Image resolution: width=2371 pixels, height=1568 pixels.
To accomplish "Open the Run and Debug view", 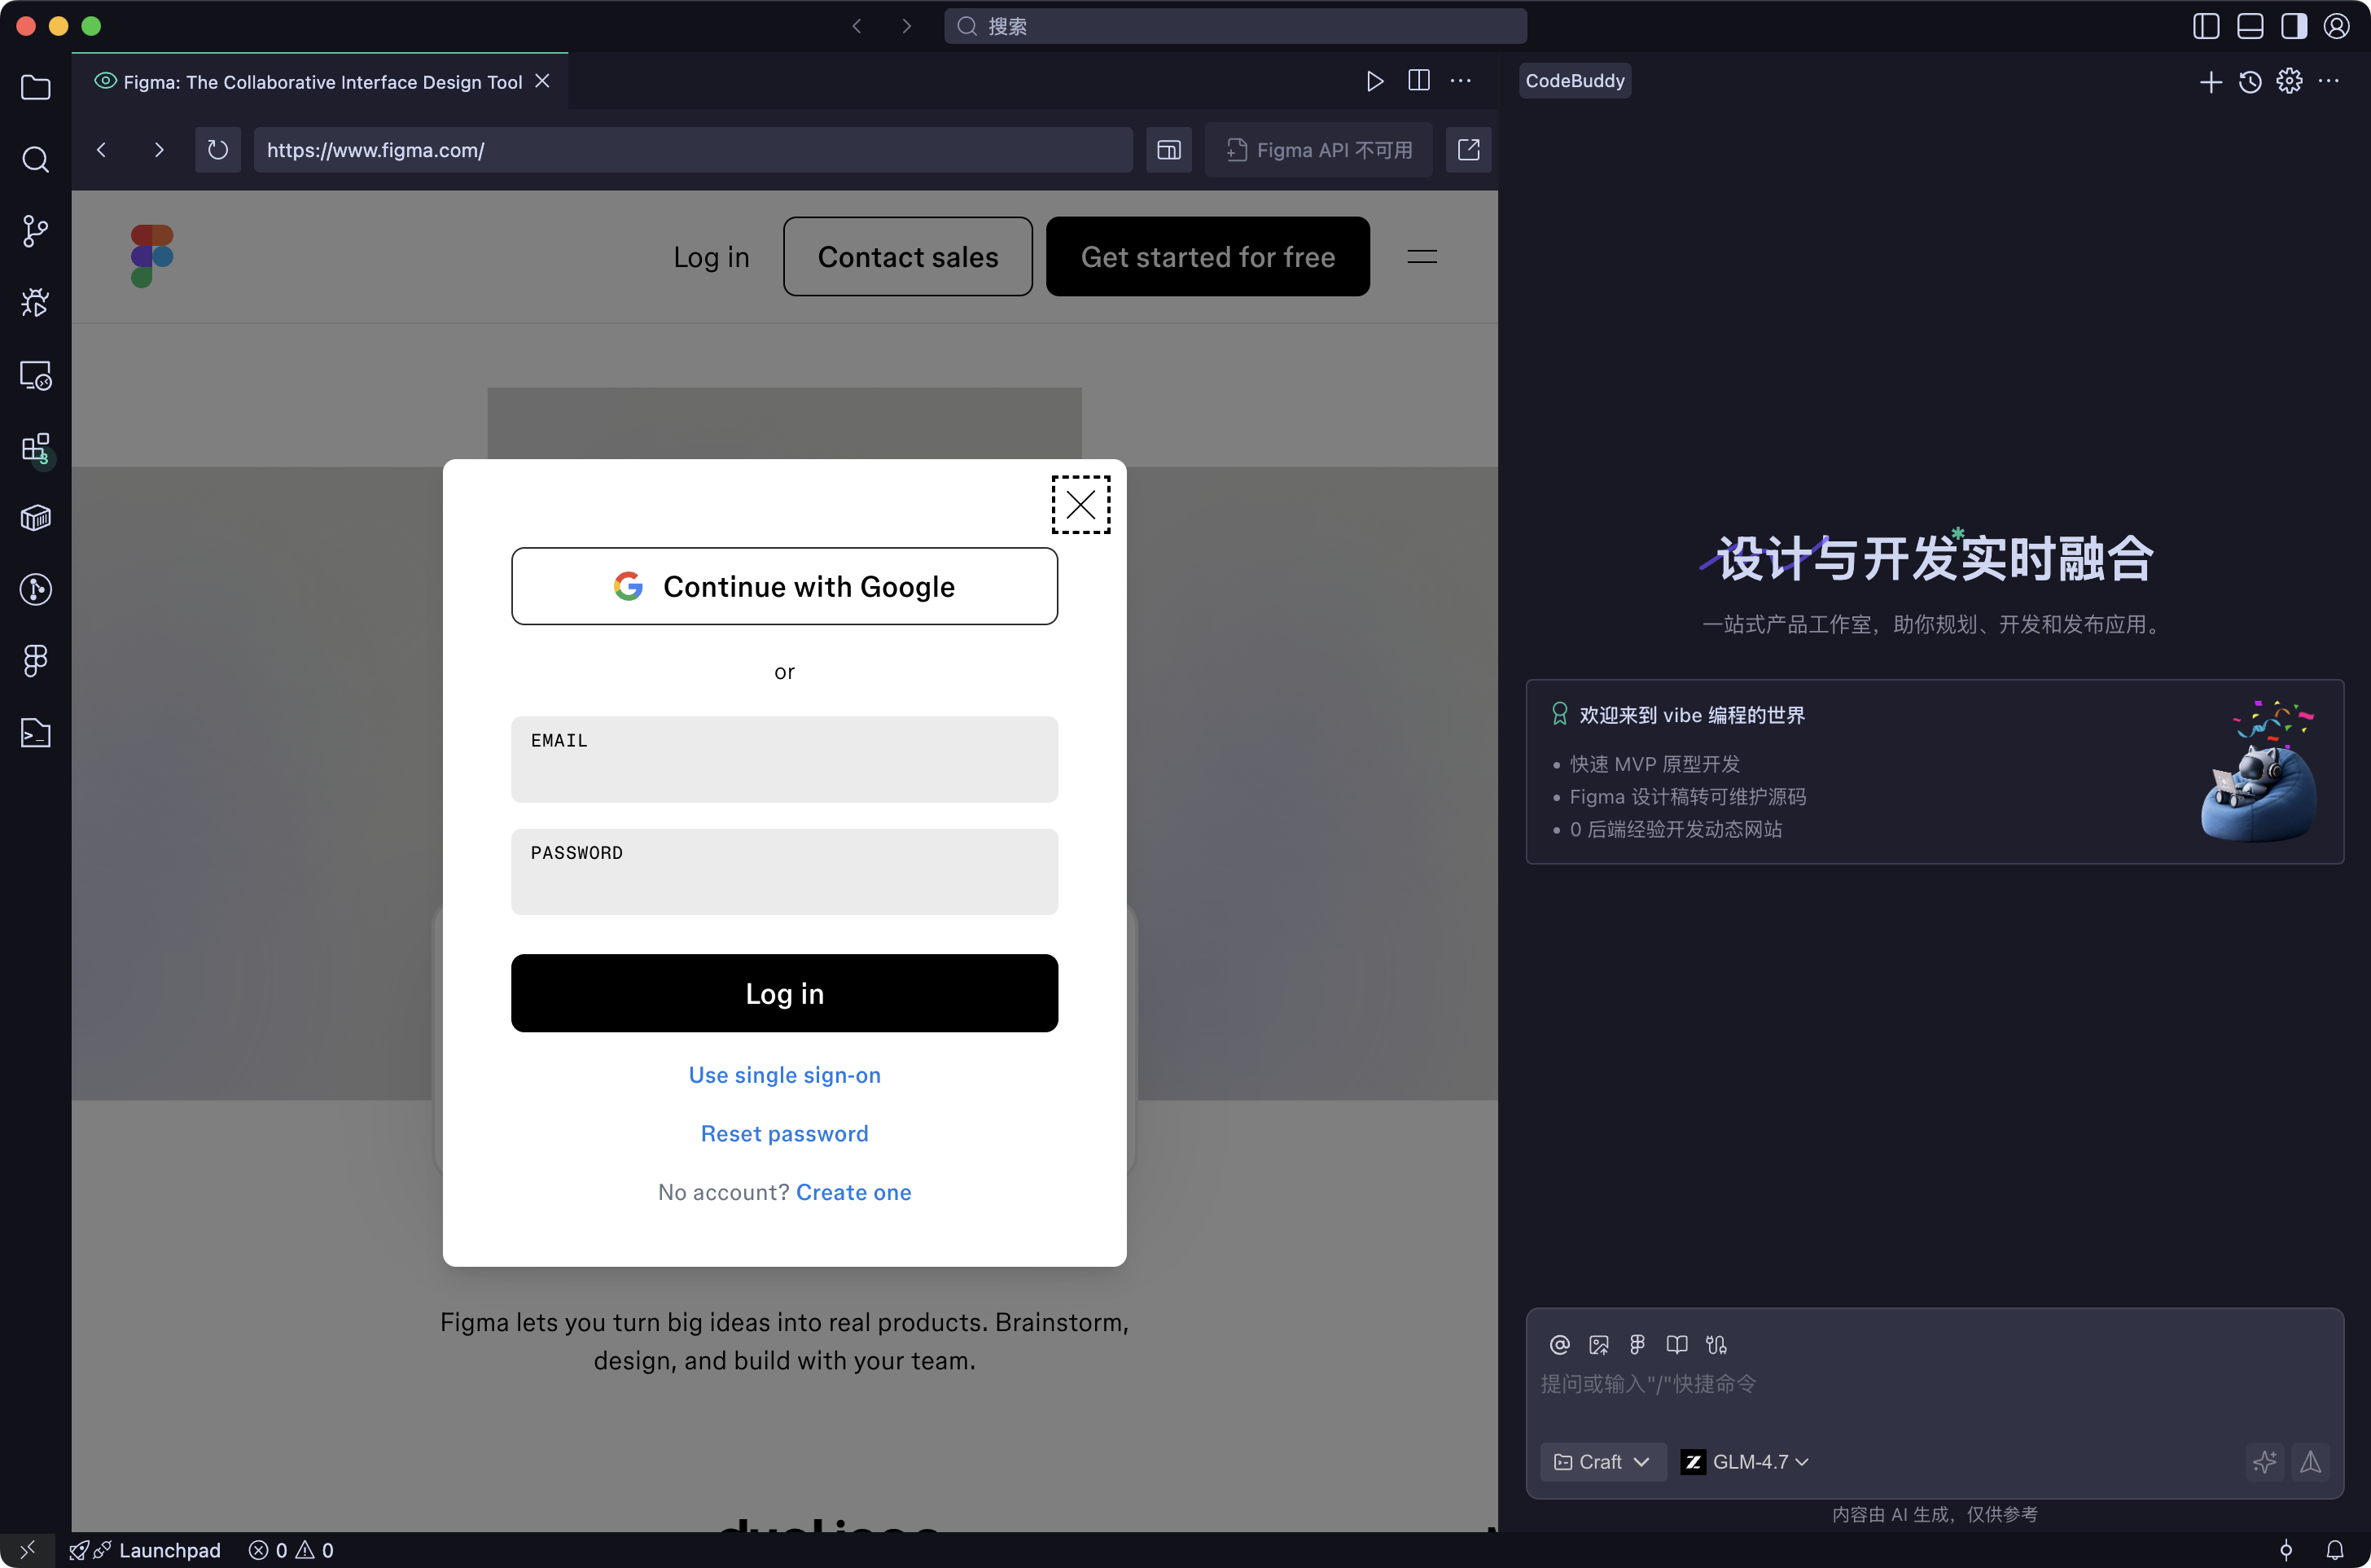I will pos(36,302).
